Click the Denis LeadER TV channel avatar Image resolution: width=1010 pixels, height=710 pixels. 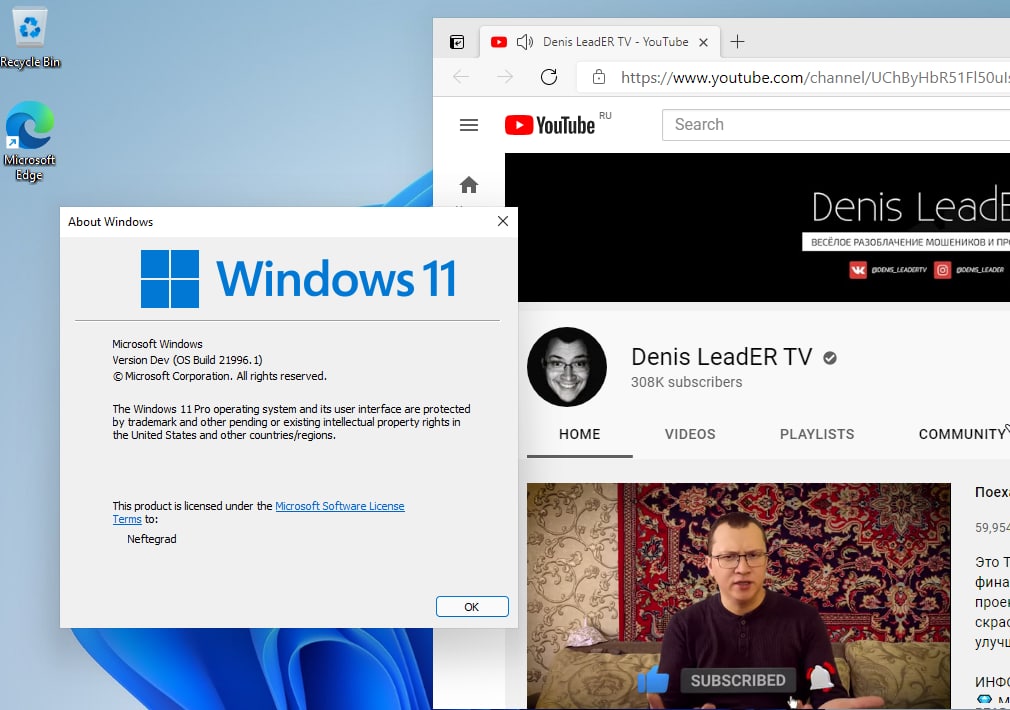tap(567, 367)
